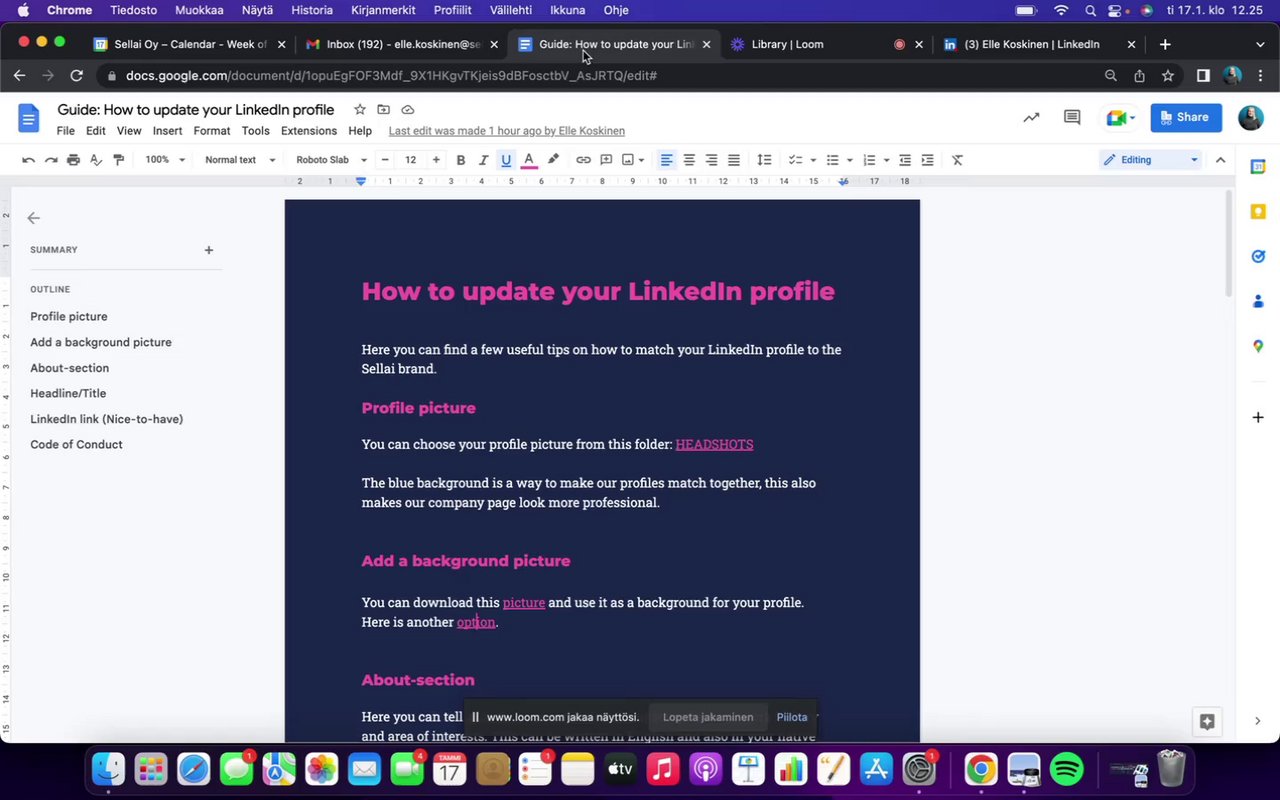Toggle bold formatting
The height and width of the screenshot is (800, 1280).
461,160
